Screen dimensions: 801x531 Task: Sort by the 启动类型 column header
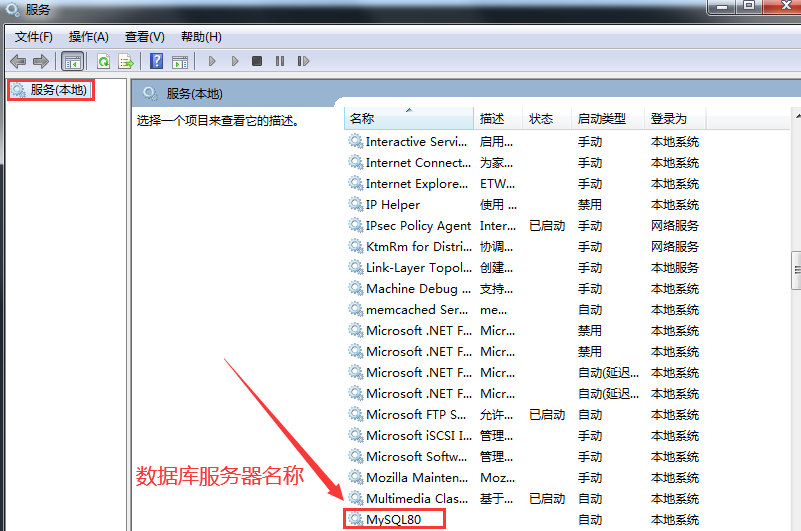[608, 119]
